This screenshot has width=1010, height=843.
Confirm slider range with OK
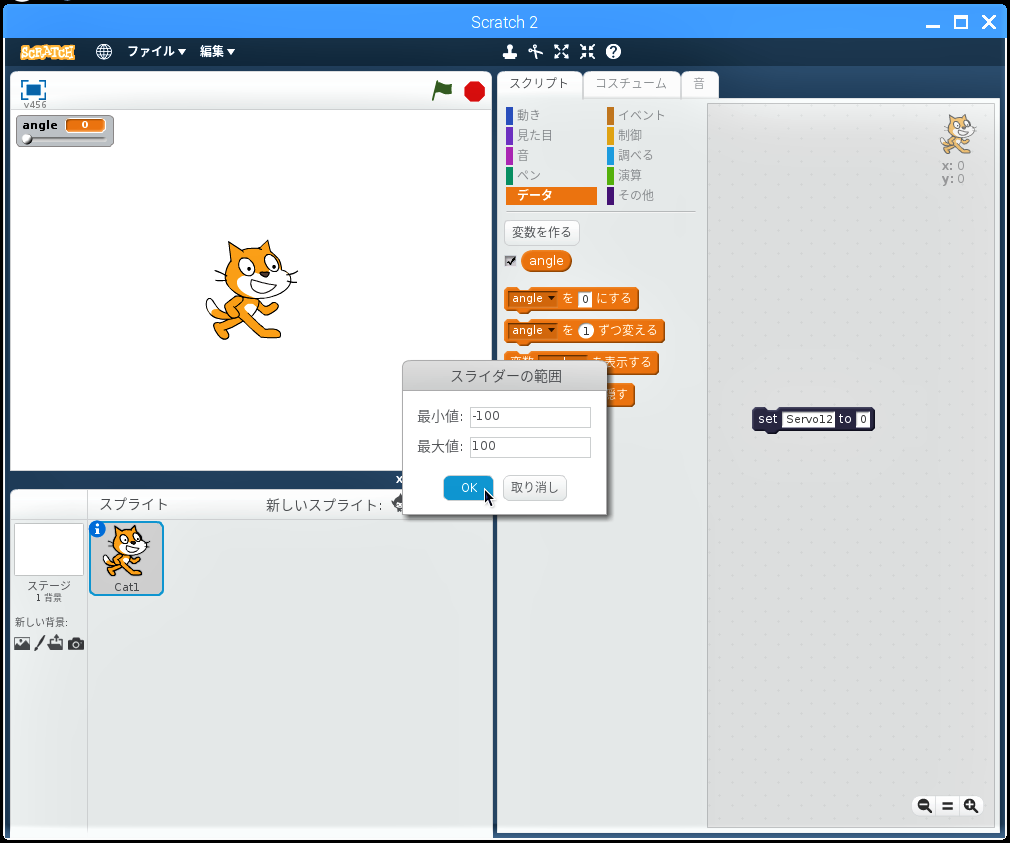pos(468,488)
